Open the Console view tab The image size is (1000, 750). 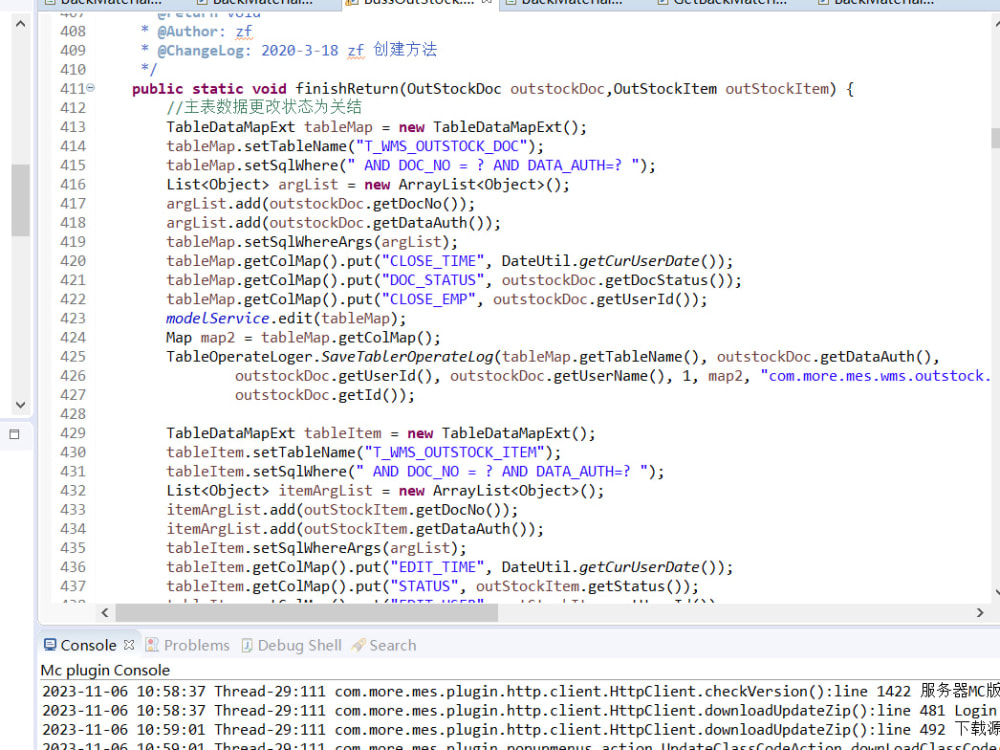coord(88,645)
